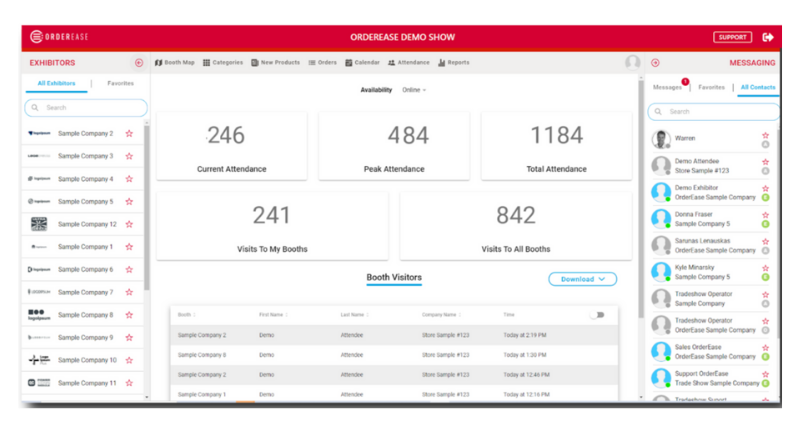Sort table by Company Name column
The width and height of the screenshot is (795, 442).
click(x=441, y=315)
